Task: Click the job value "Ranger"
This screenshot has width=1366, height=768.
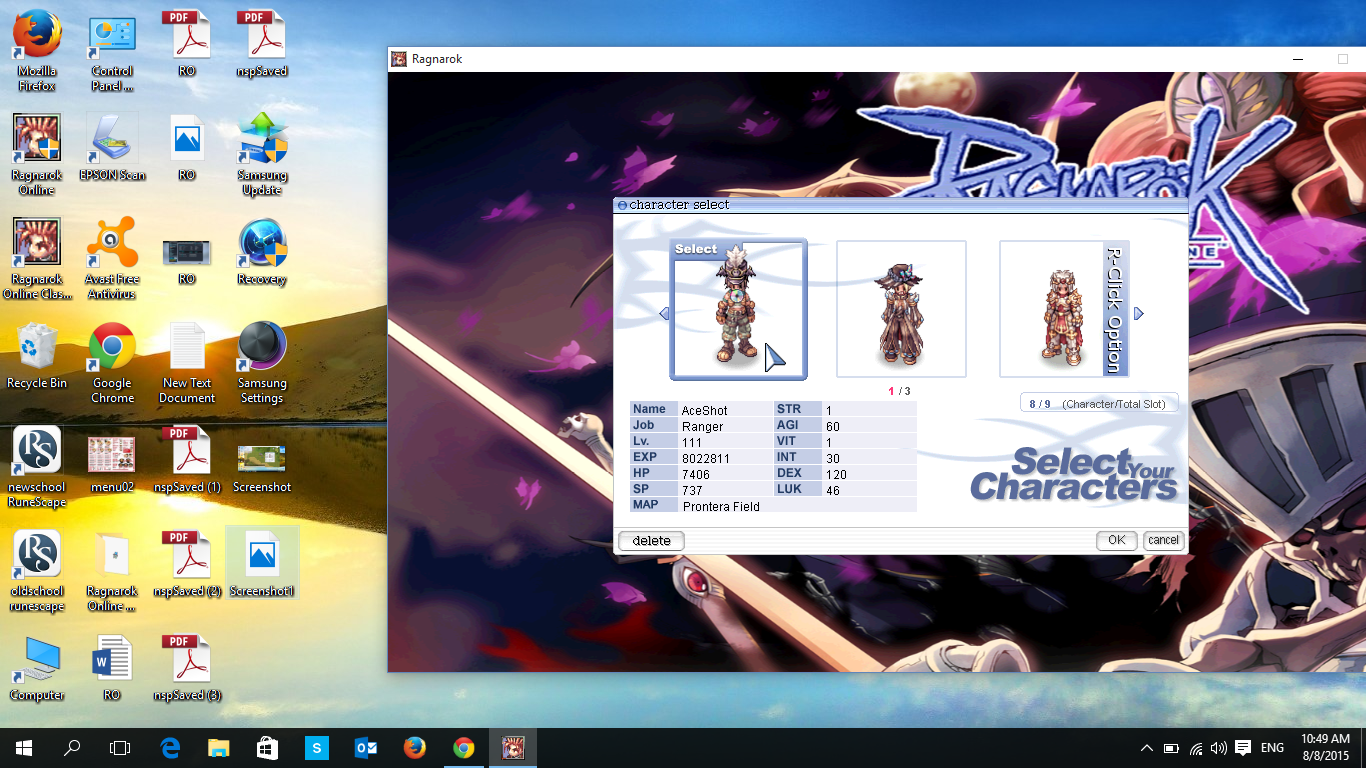Action: 702,426
